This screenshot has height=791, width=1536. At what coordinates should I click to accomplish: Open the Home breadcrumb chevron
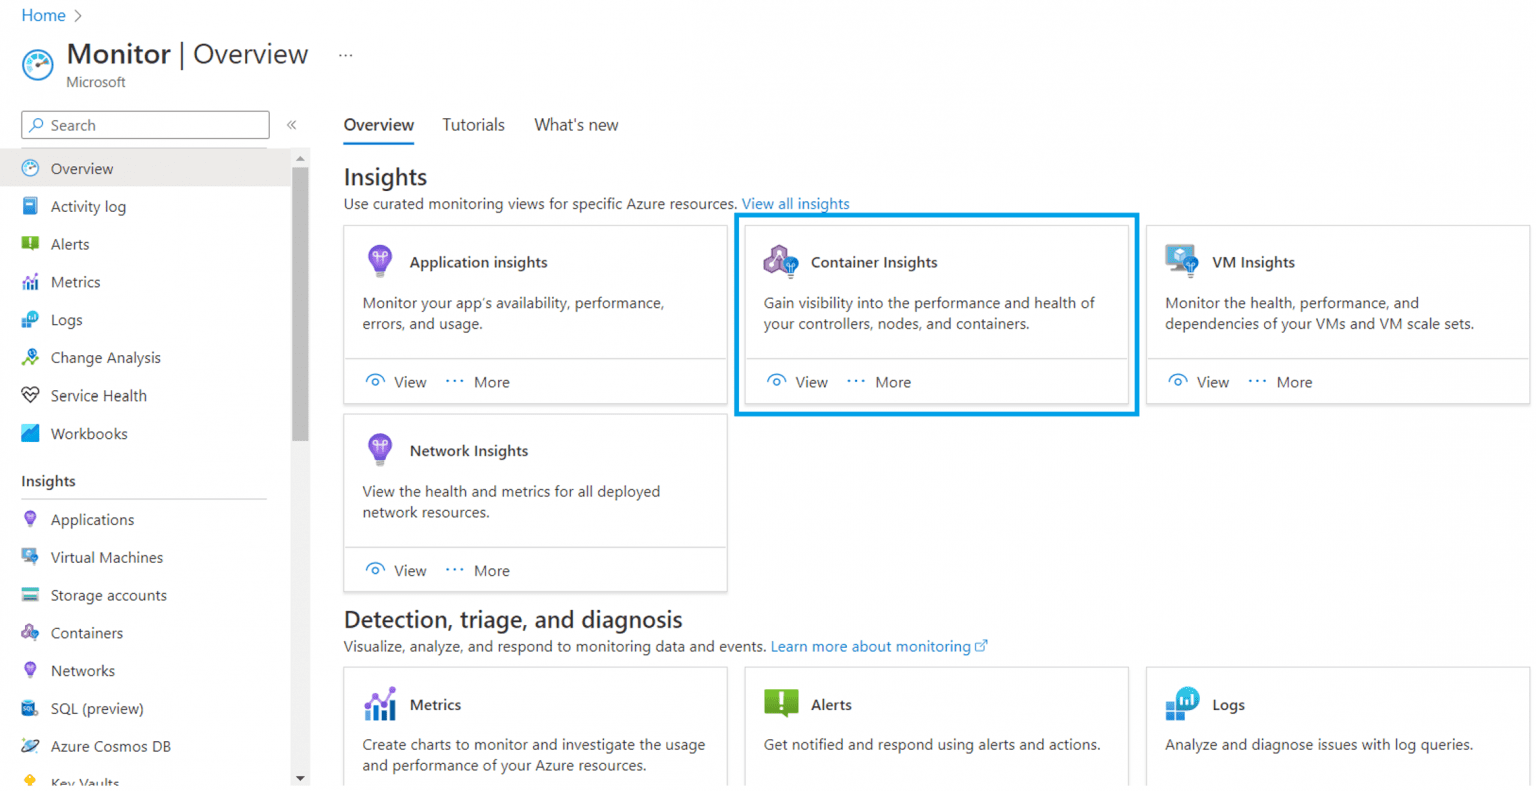(x=78, y=15)
